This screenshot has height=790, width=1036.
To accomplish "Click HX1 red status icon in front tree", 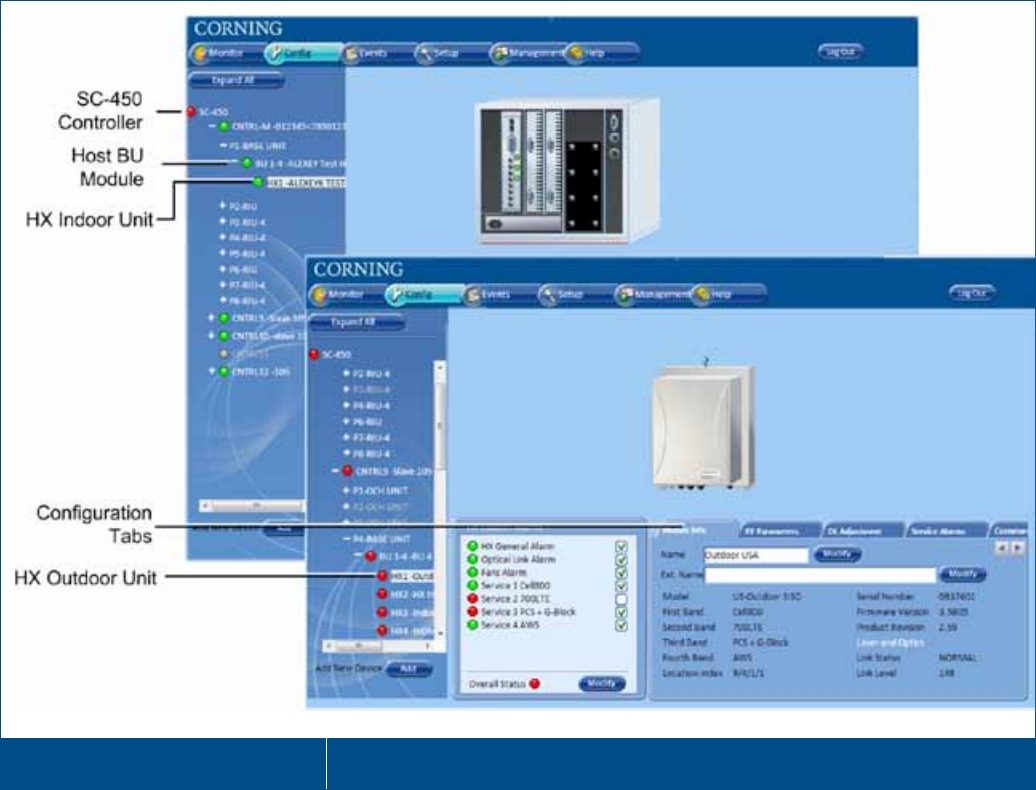I will [382, 576].
